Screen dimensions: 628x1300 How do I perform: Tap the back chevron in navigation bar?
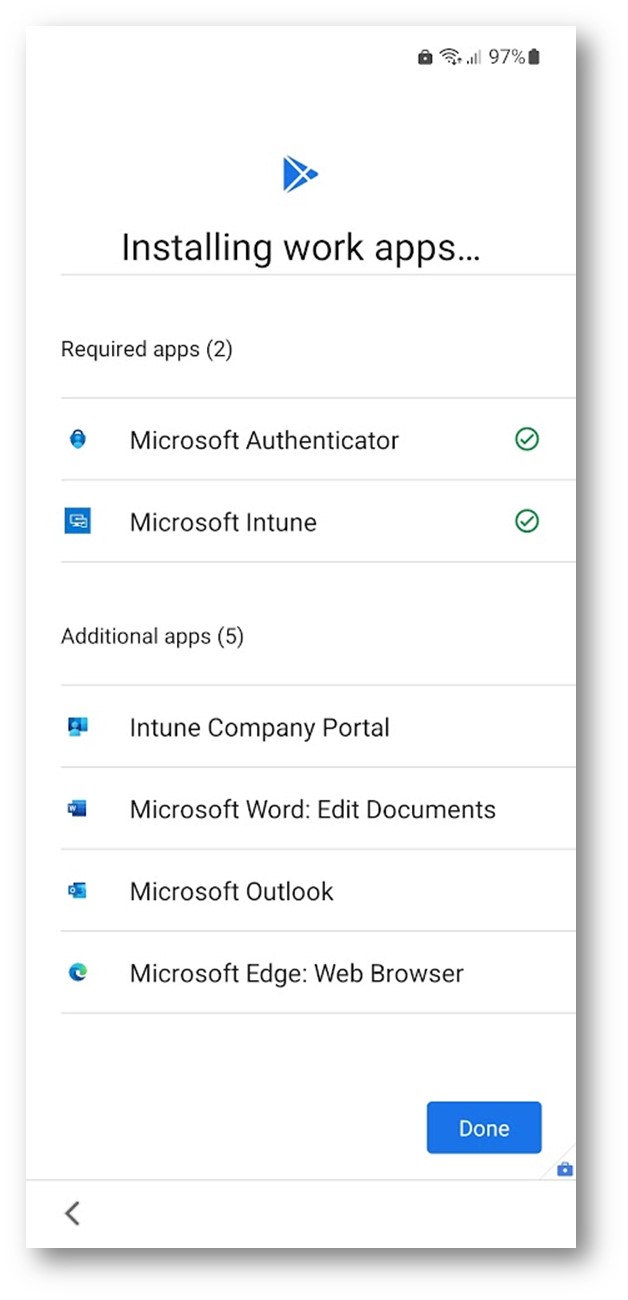point(72,1213)
